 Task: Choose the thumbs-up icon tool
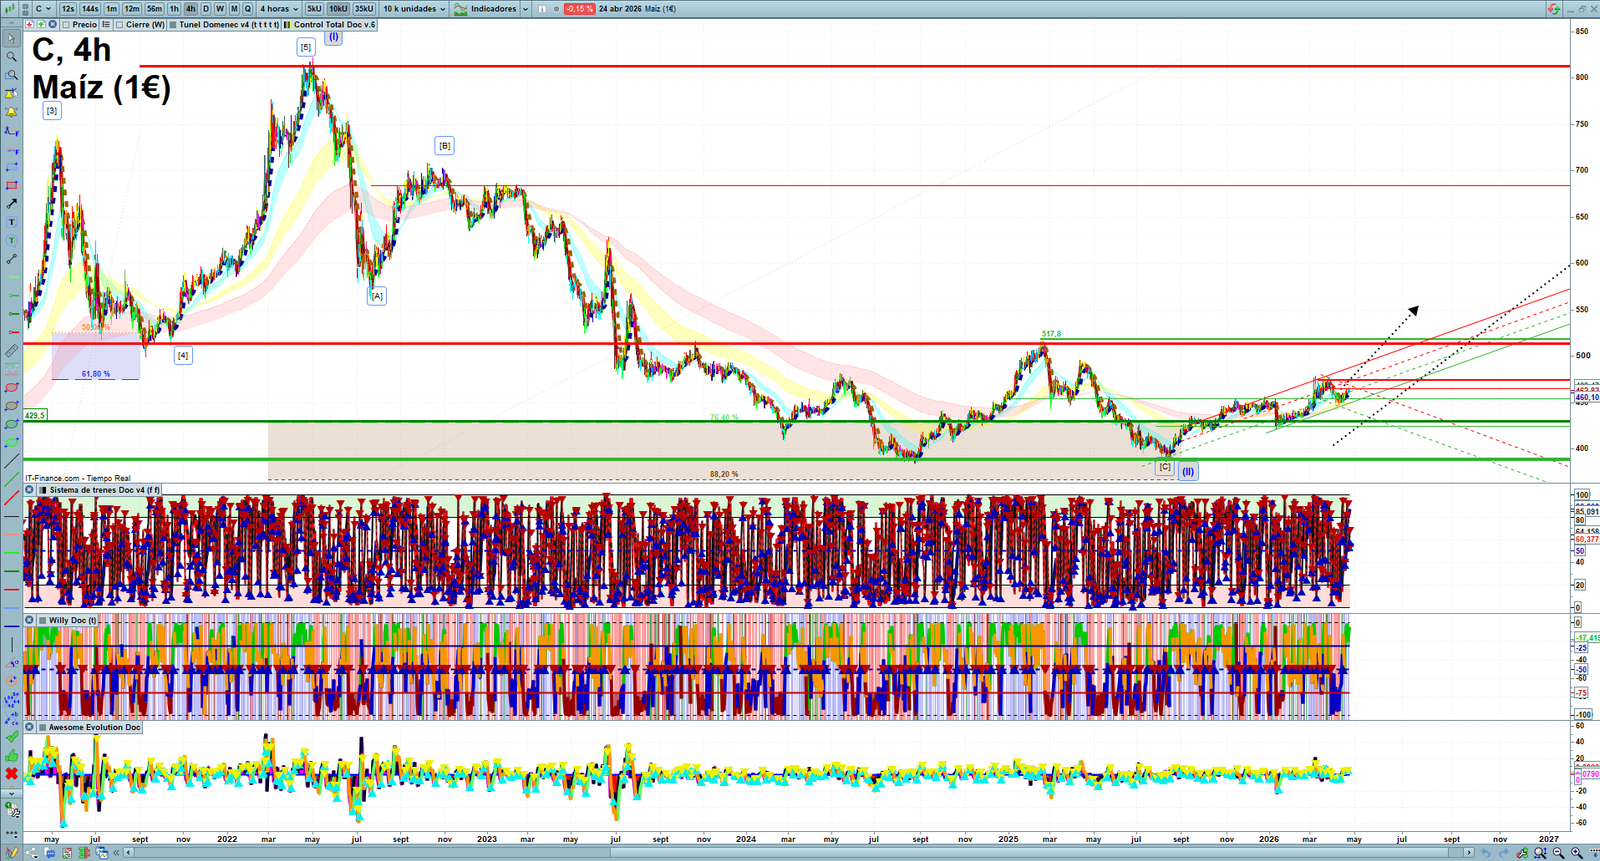tap(11, 756)
